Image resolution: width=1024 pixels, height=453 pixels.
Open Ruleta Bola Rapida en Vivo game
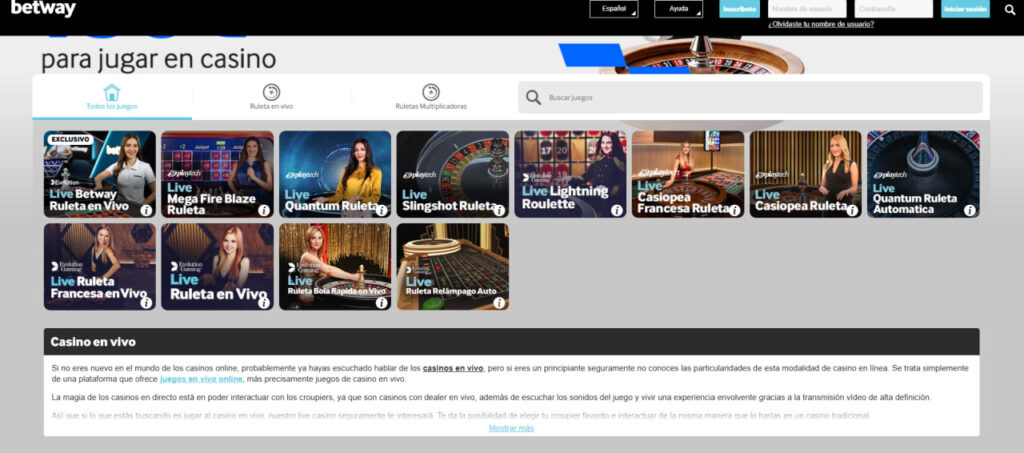335,267
